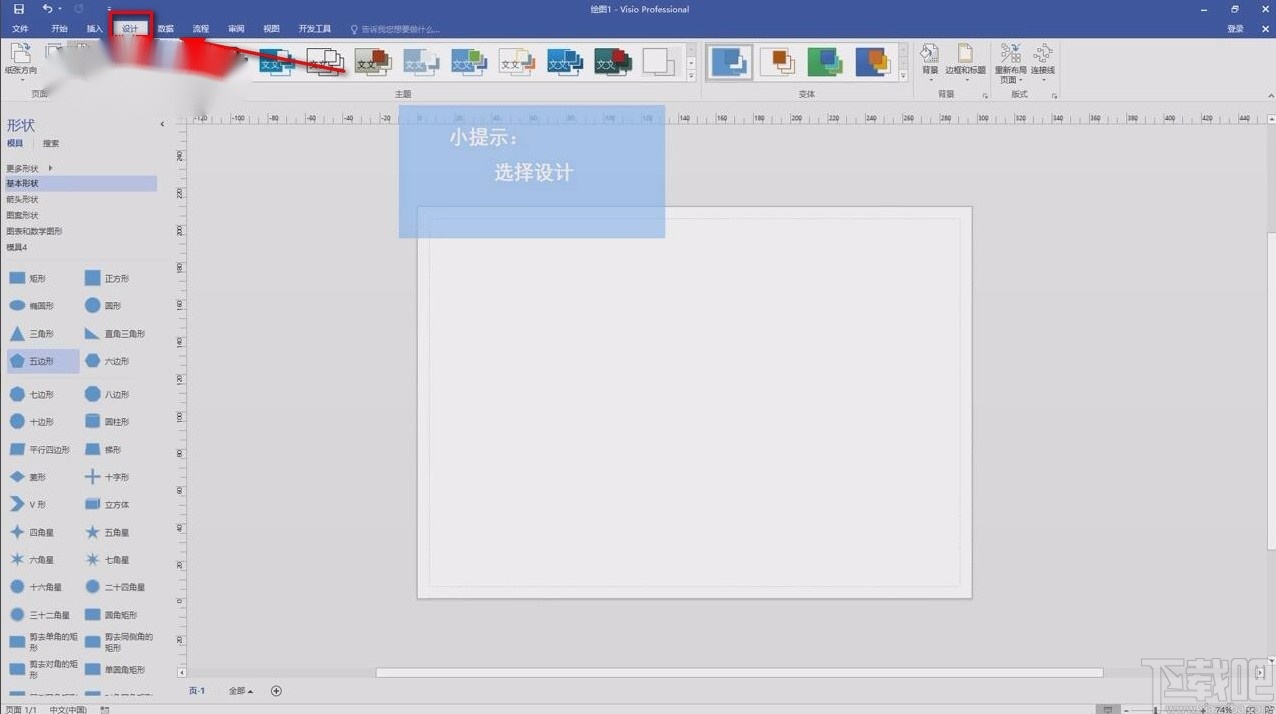Open the 开始 (Home) ribbon tab
This screenshot has height=714, width=1276.
pyautogui.click(x=57, y=29)
